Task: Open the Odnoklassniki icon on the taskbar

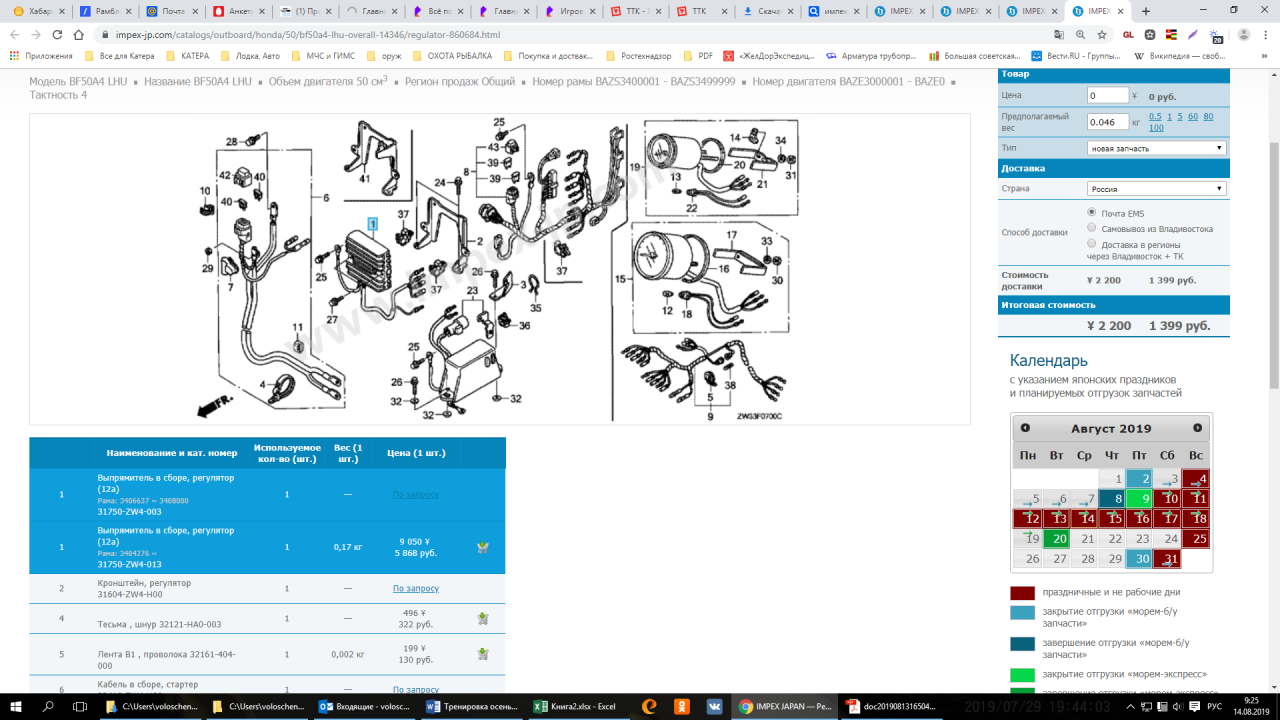Action: (682, 706)
